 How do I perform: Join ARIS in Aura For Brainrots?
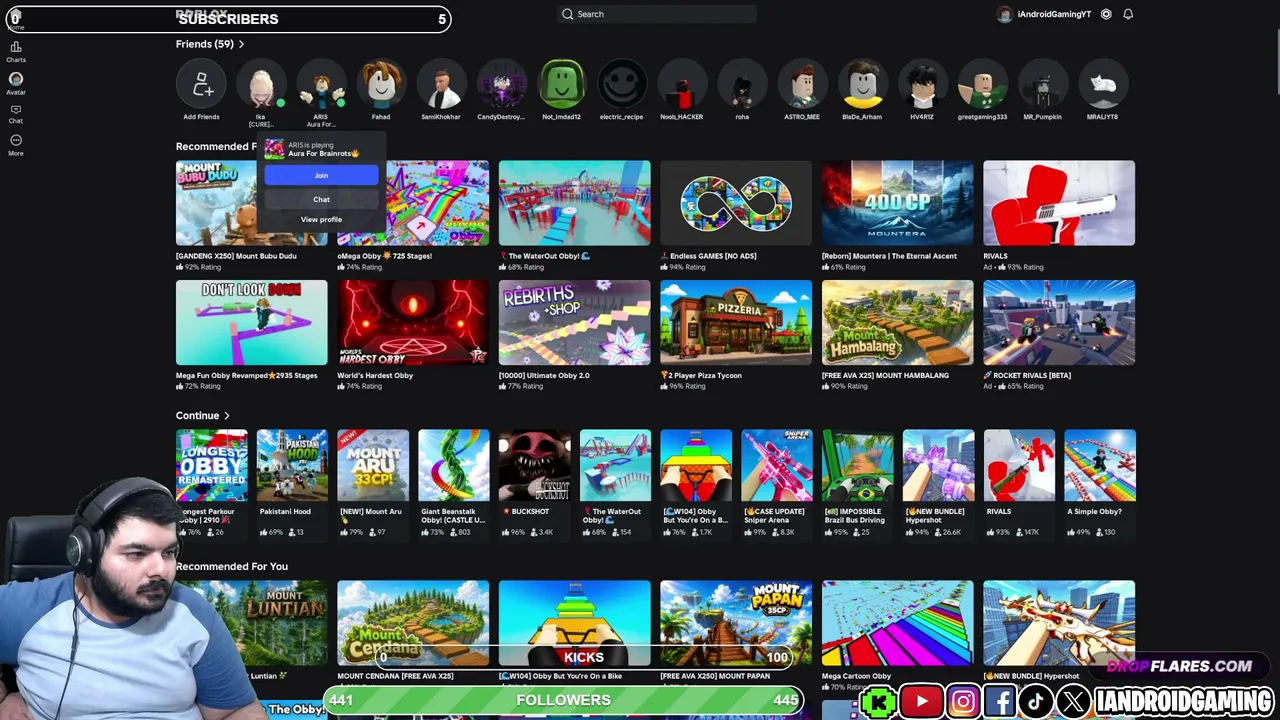click(321, 175)
